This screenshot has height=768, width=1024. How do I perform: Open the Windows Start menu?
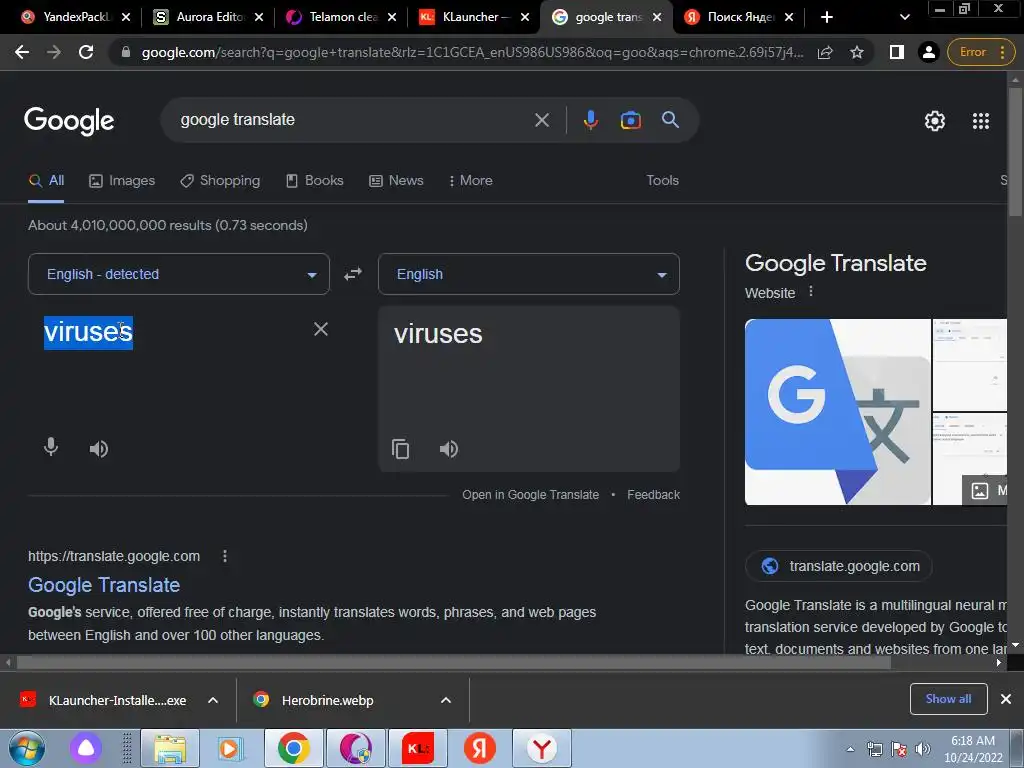coord(26,748)
